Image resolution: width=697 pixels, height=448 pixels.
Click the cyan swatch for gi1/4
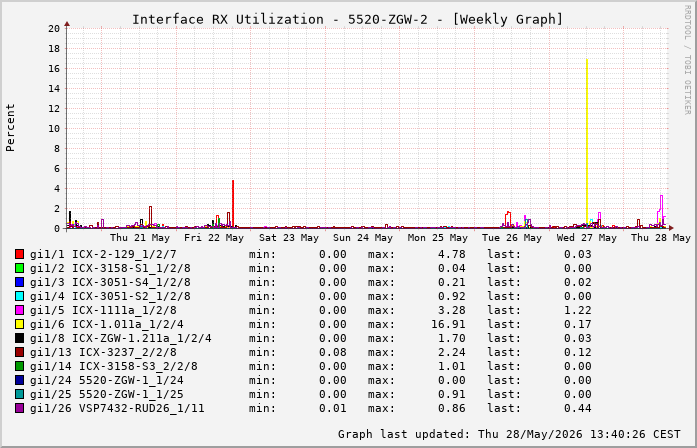click(19, 296)
